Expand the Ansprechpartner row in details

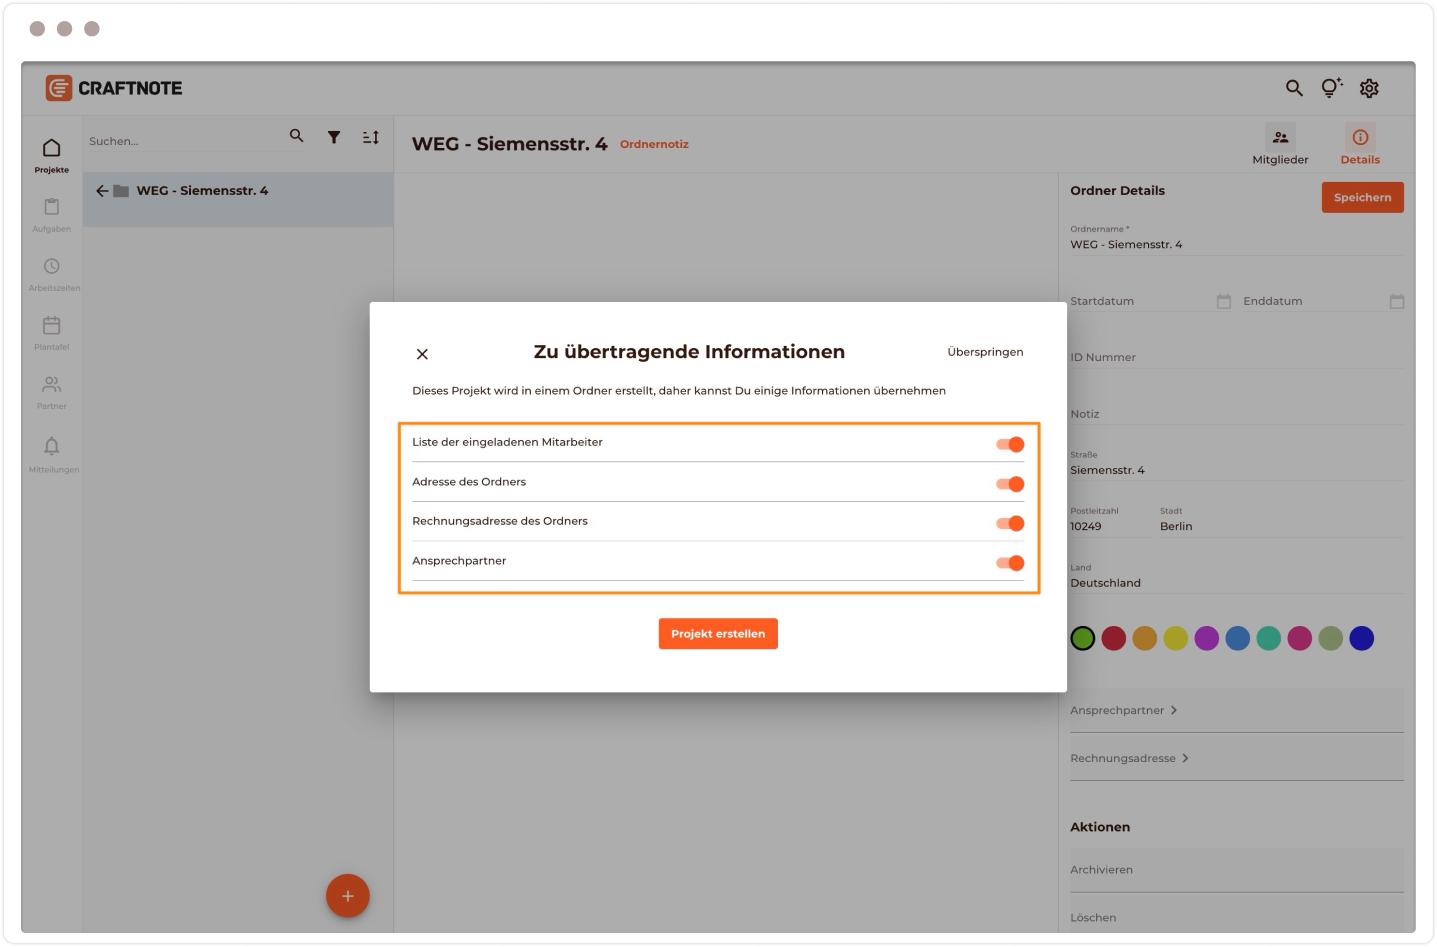[1124, 710]
